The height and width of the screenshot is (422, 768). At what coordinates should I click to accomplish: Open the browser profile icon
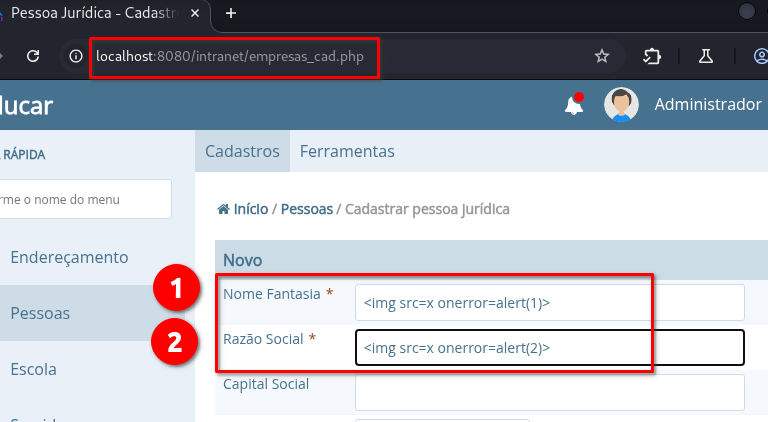pyautogui.click(x=761, y=56)
